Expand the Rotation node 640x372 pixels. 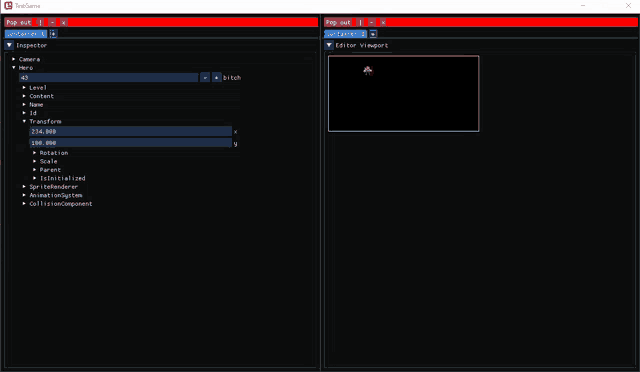pos(35,153)
